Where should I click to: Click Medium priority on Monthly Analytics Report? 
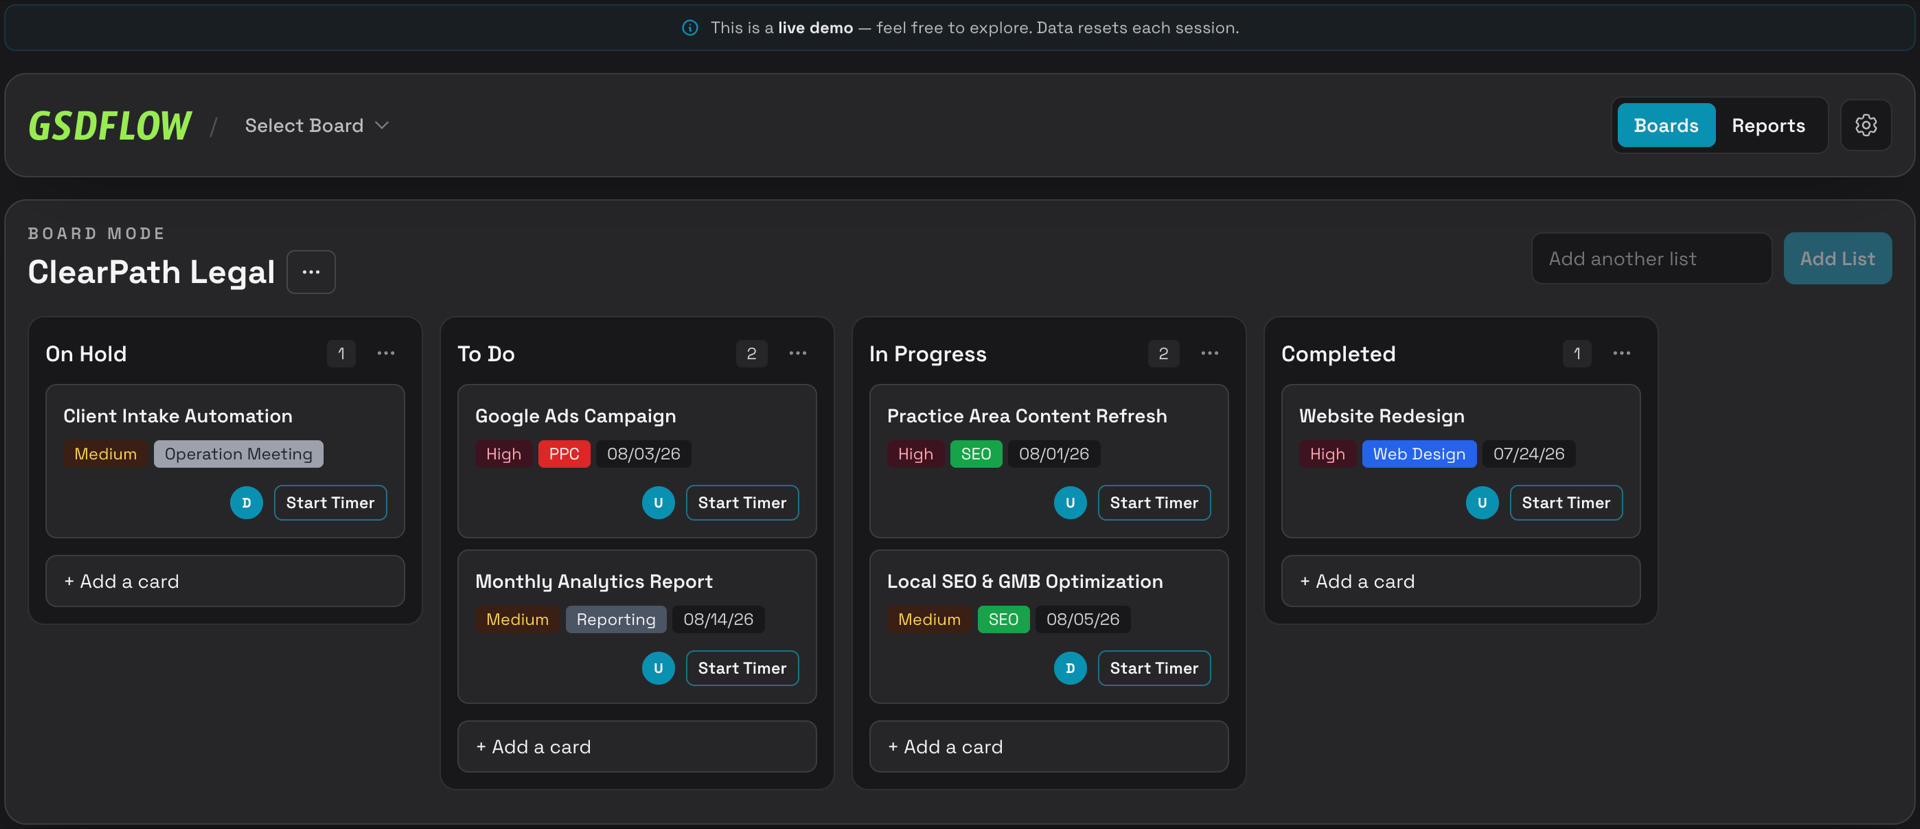(517, 619)
